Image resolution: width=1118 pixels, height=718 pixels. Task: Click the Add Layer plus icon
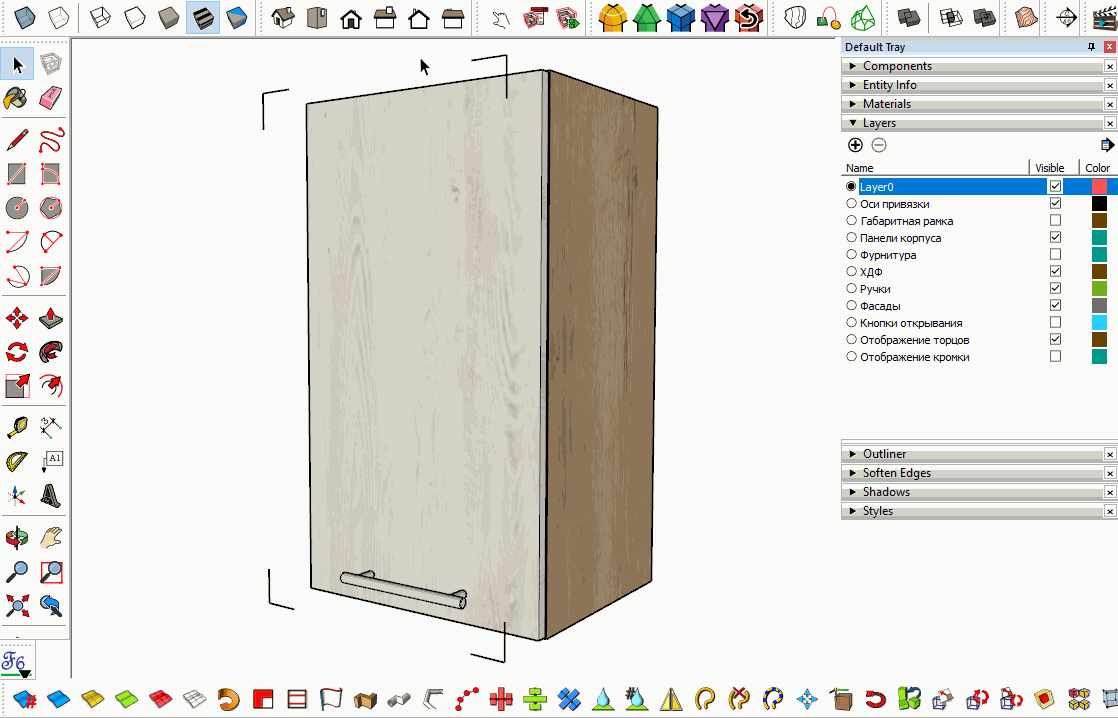pyautogui.click(x=855, y=145)
